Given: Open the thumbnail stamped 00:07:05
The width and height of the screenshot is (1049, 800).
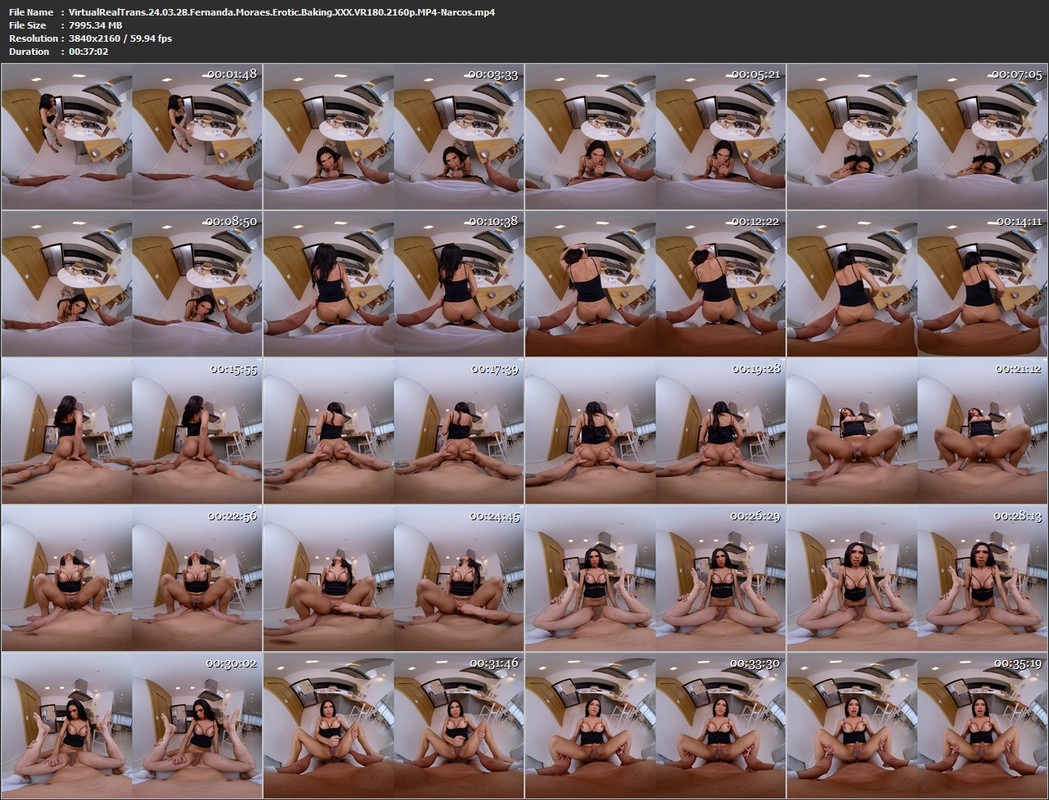Looking at the screenshot, I should [917, 136].
